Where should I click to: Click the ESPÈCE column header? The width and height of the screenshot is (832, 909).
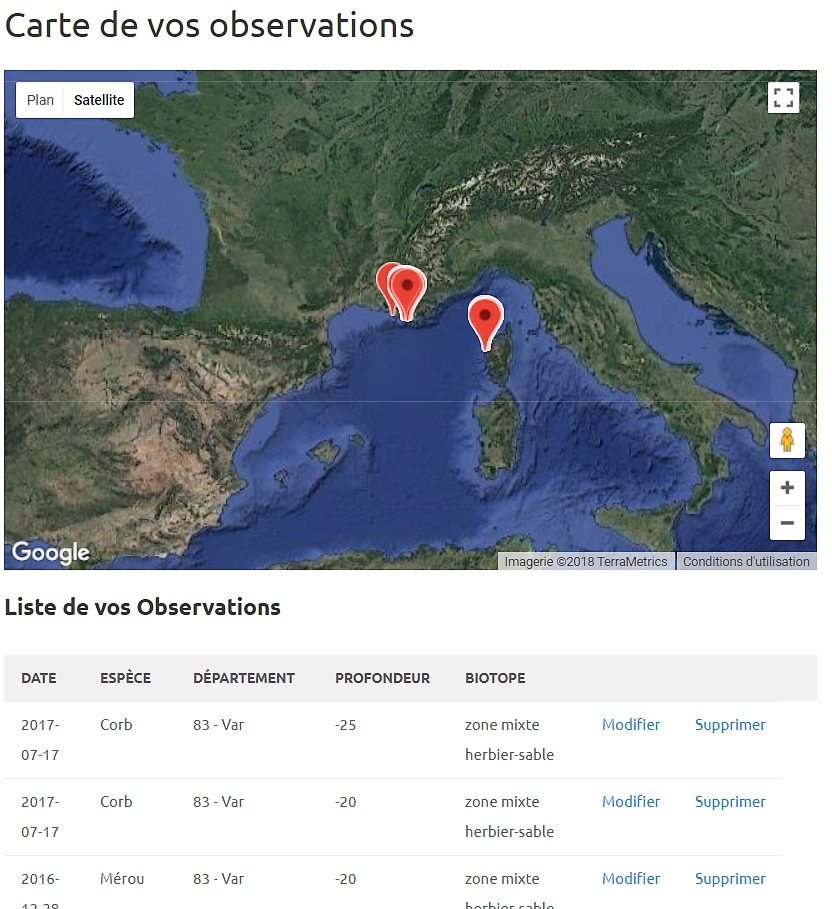[x=125, y=678]
